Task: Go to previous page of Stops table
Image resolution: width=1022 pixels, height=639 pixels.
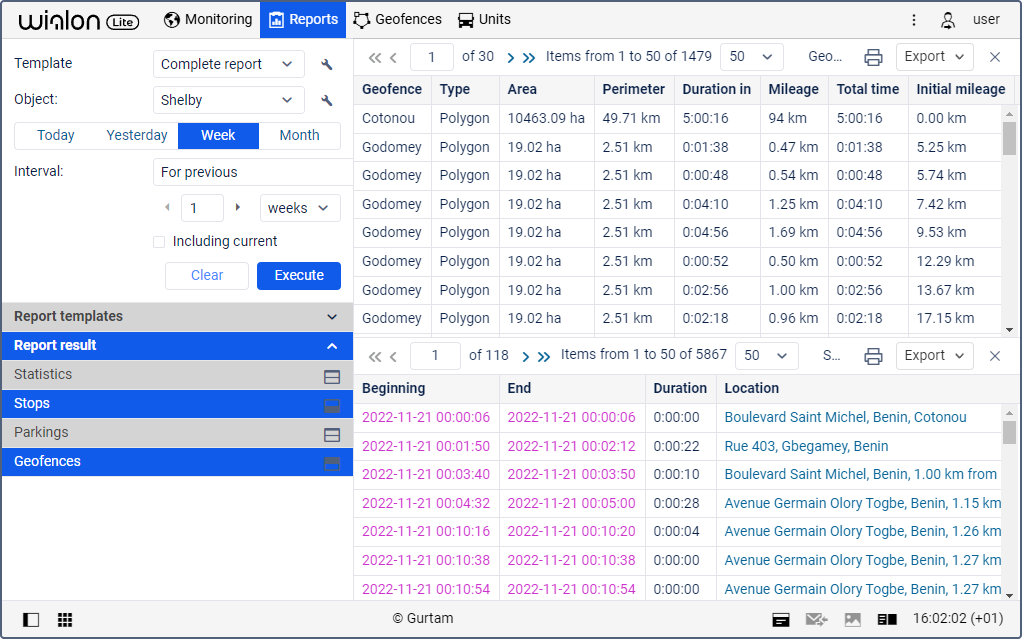Action: click(393, 357)
